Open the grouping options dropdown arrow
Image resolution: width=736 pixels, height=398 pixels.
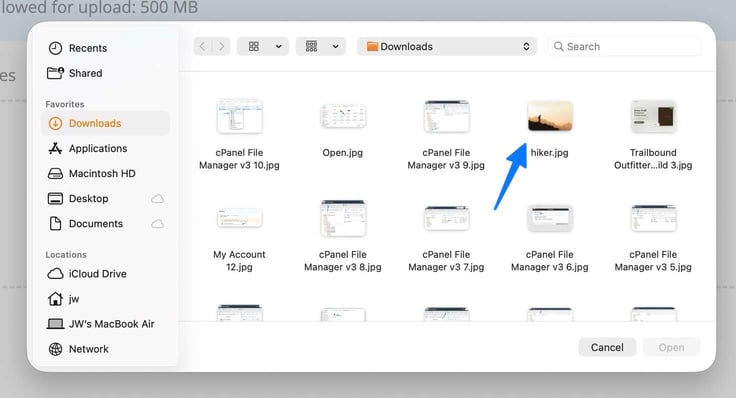tap(336, 46)
